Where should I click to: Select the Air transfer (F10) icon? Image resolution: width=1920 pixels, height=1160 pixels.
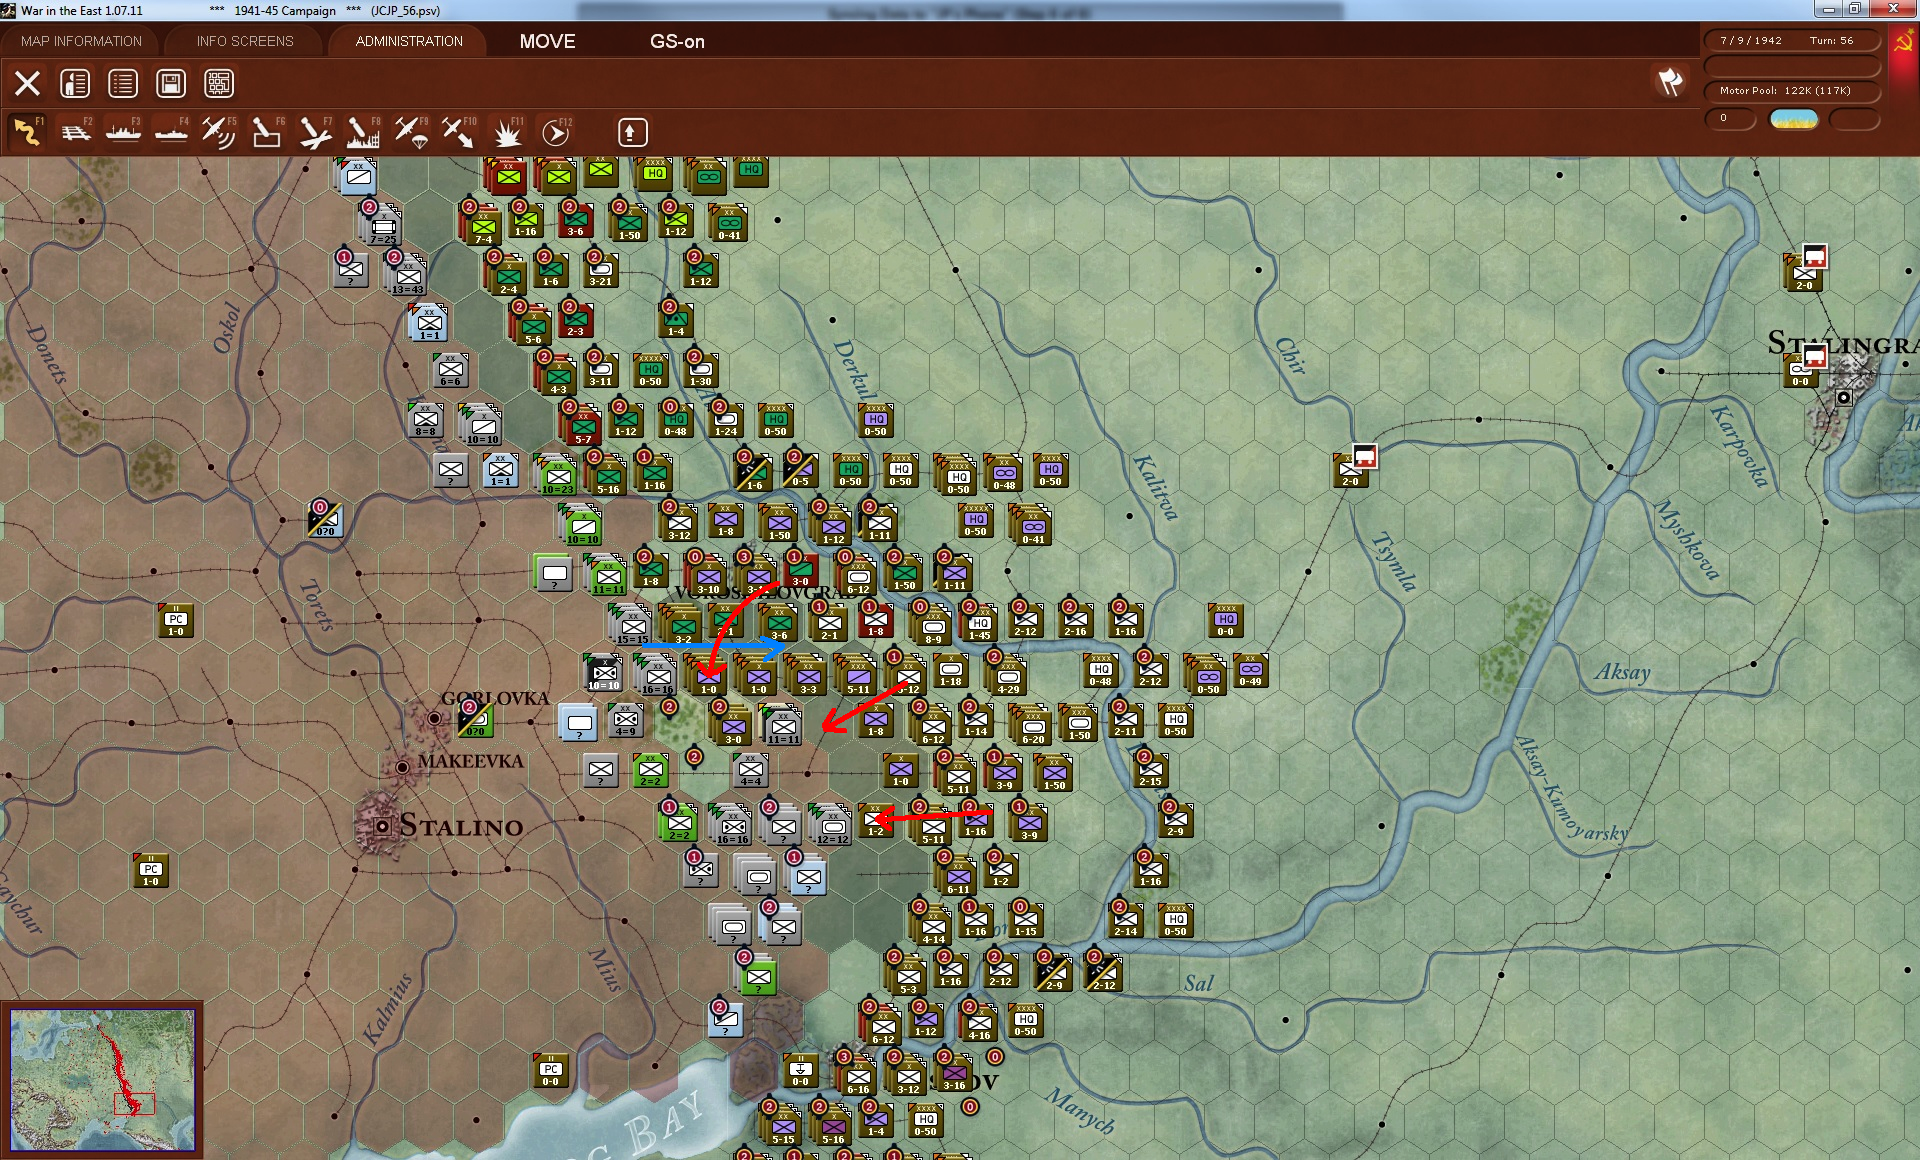point(459,132)
